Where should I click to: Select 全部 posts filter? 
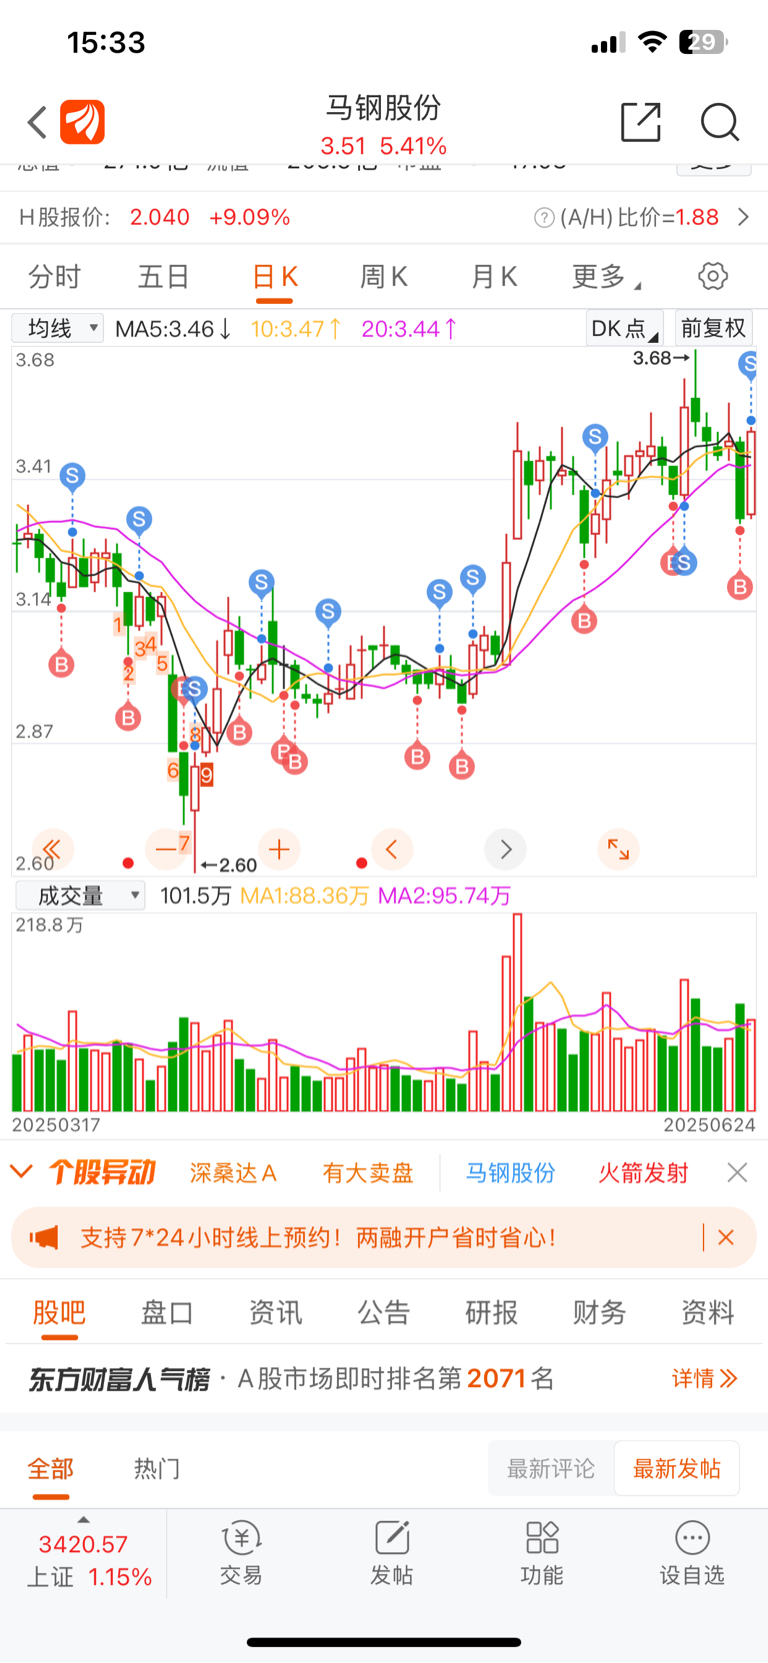[x=50, y=1469]
